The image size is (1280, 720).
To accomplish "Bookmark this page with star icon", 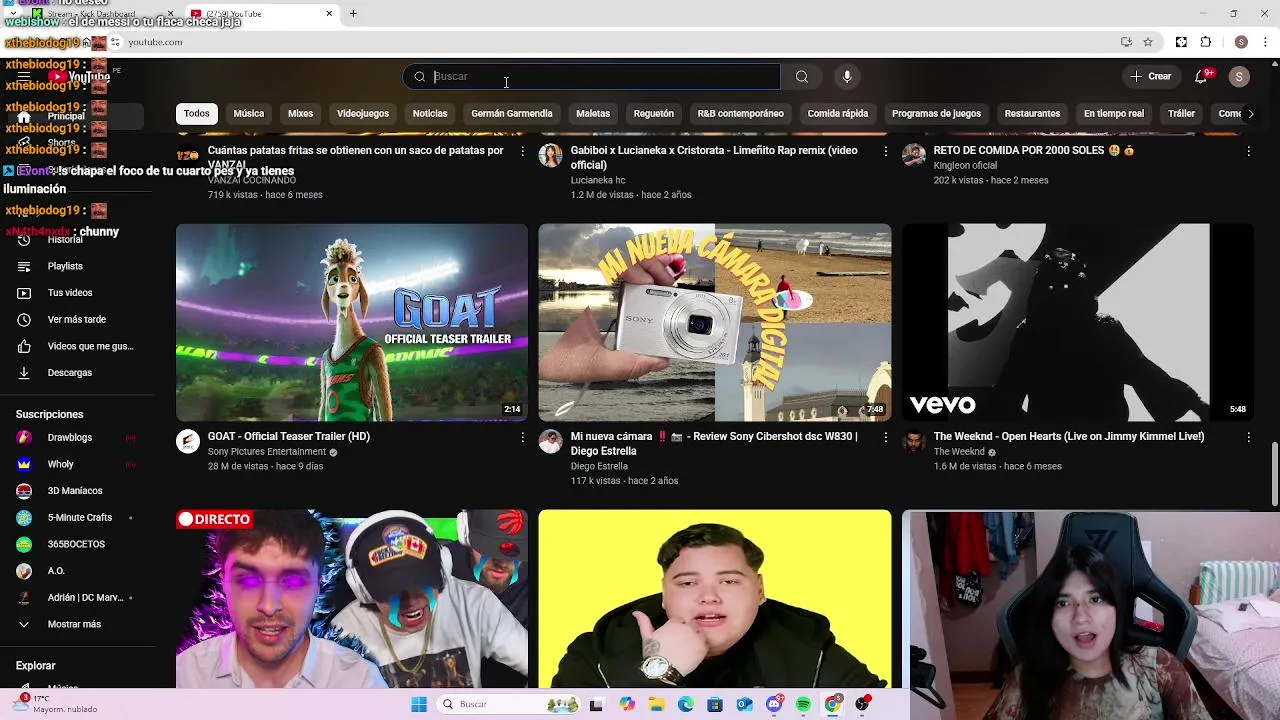I will click(1148, 42).
